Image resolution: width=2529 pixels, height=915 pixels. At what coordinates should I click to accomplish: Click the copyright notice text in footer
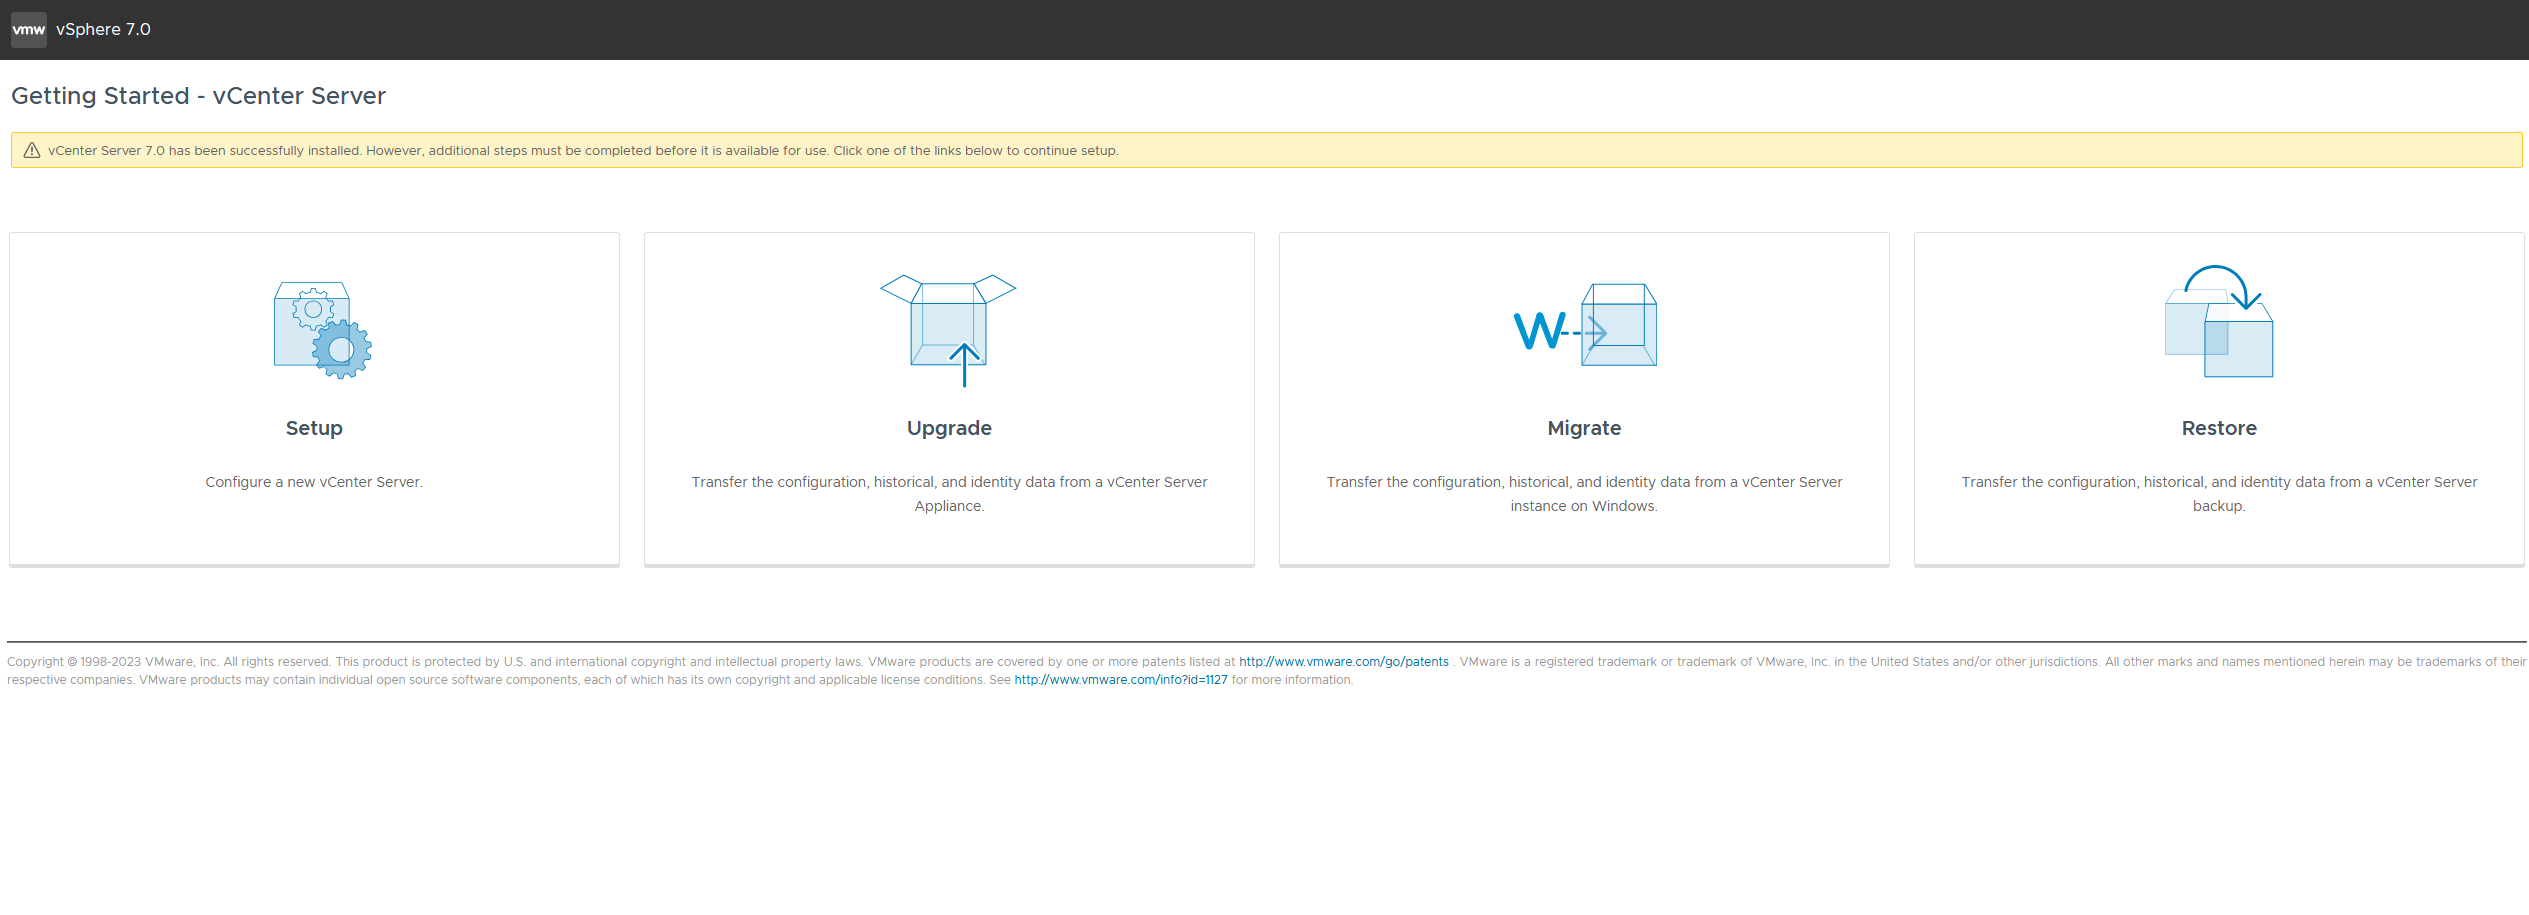[600, 662]
